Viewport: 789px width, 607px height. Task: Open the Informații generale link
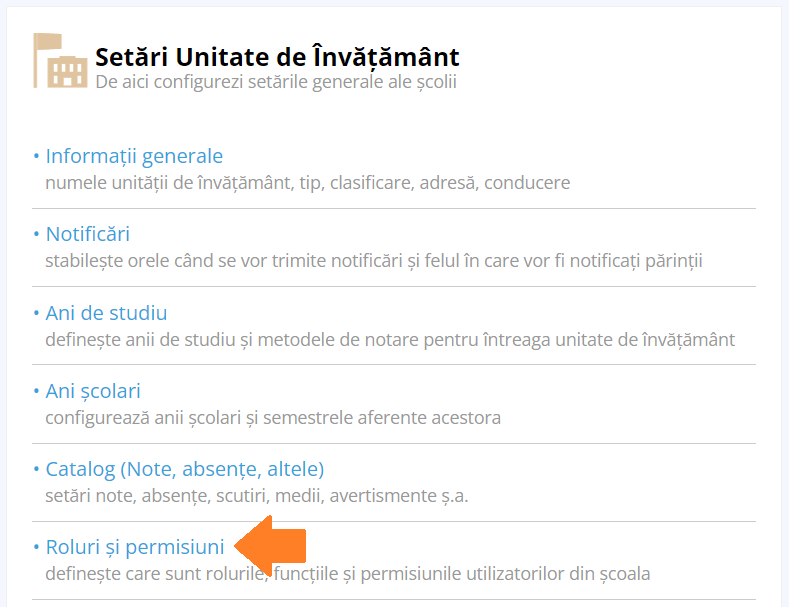click(134, 156)
